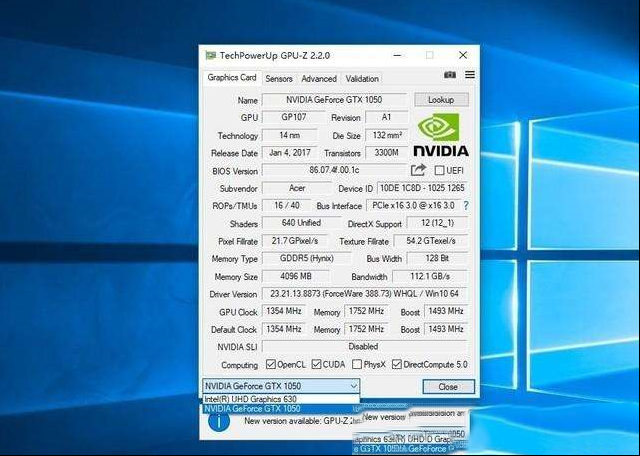Image resolution: width=640 pixels, height=456 pixels.
Task: Click the Release Date field Jan 4, 2017
Action: click(x=290, y=153)
